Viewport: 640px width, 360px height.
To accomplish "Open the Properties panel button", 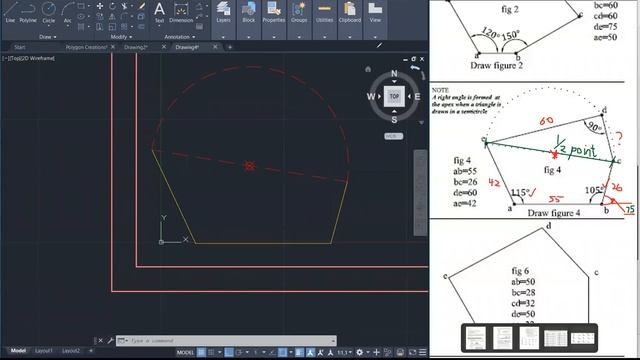I will click(x=273, y=12).
